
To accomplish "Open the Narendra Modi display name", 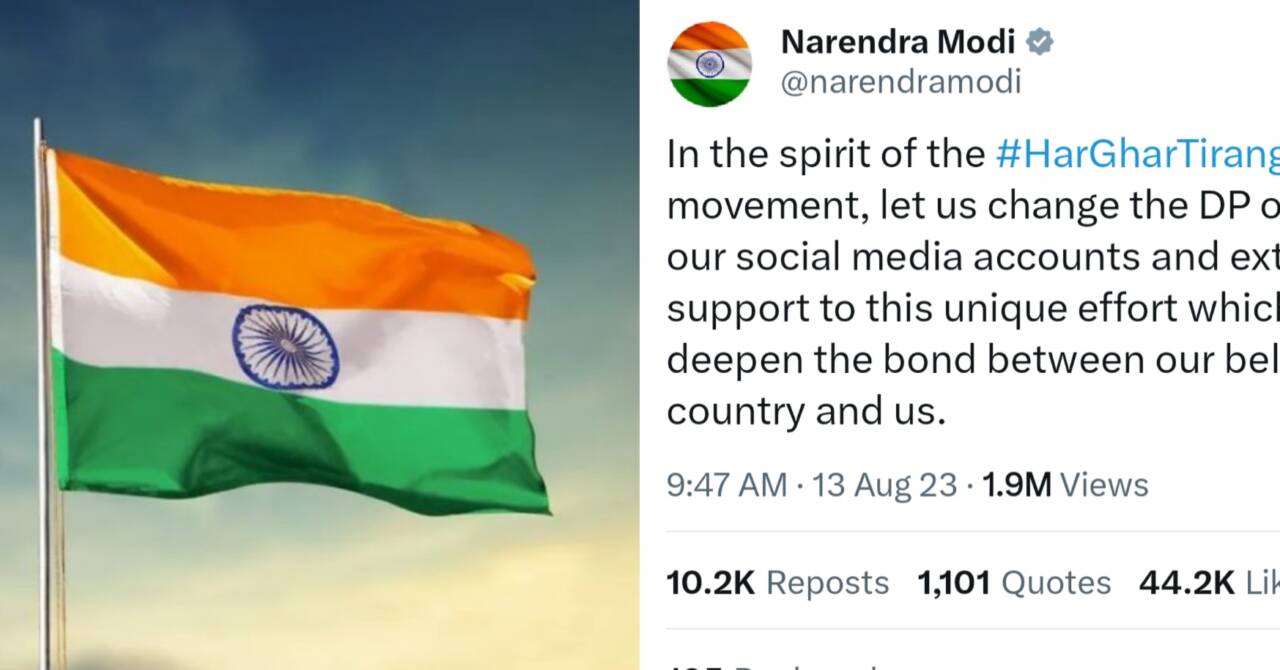I will pos(897,42).
